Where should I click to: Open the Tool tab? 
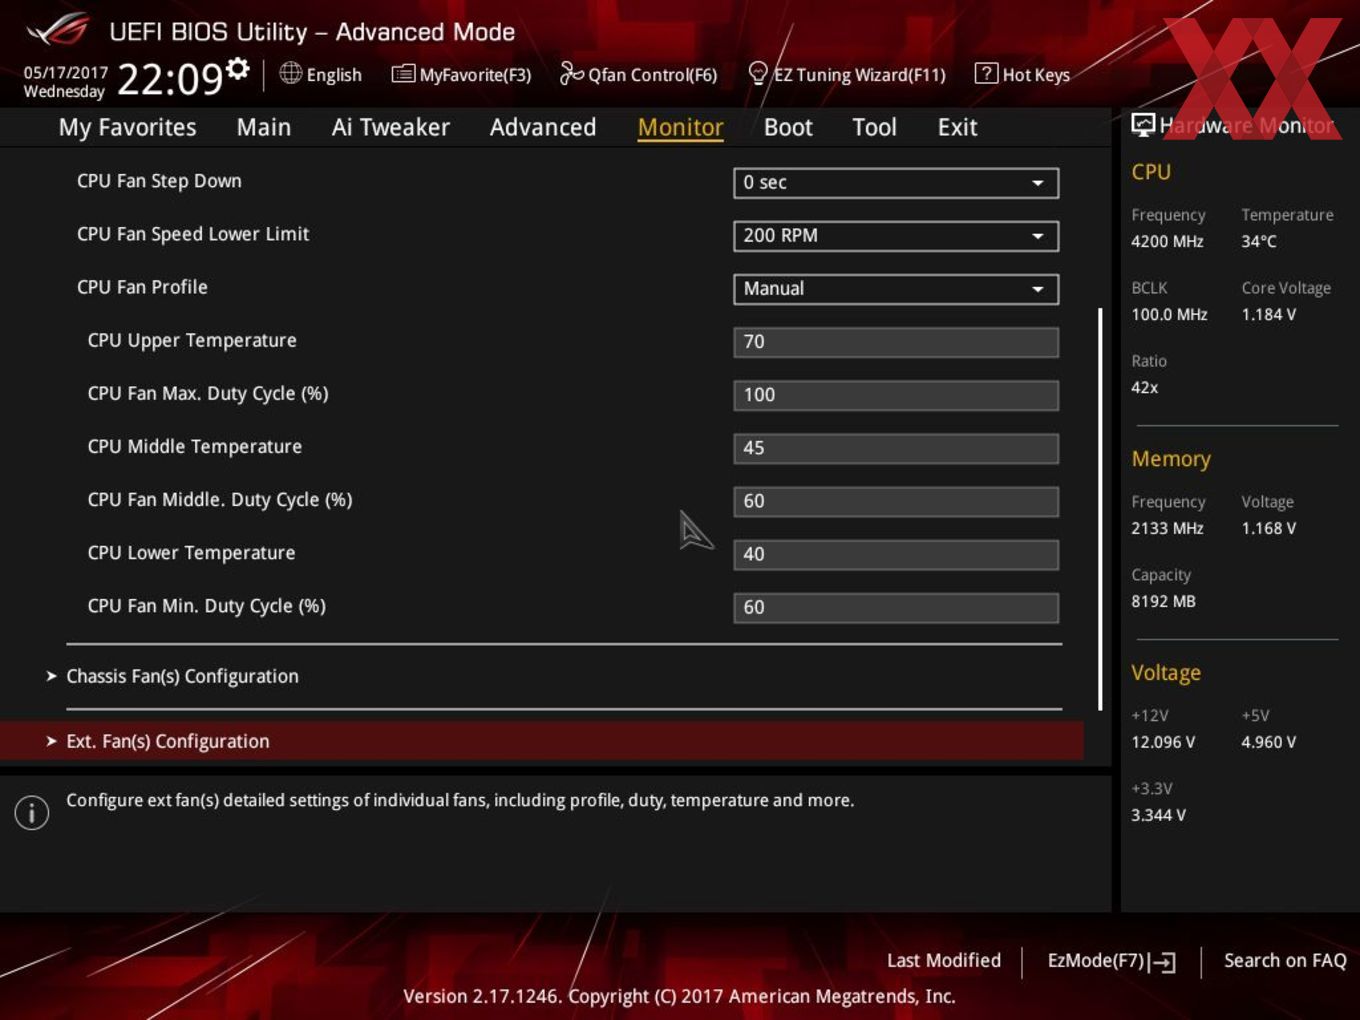874,127
